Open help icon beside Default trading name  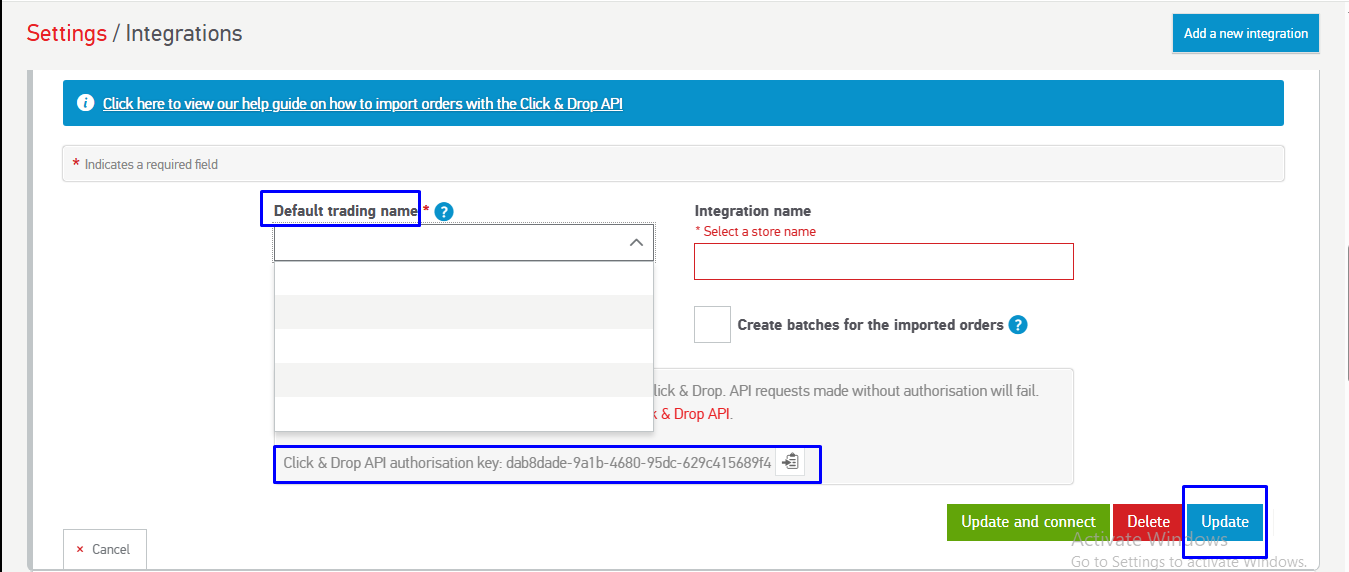(445, 212)
